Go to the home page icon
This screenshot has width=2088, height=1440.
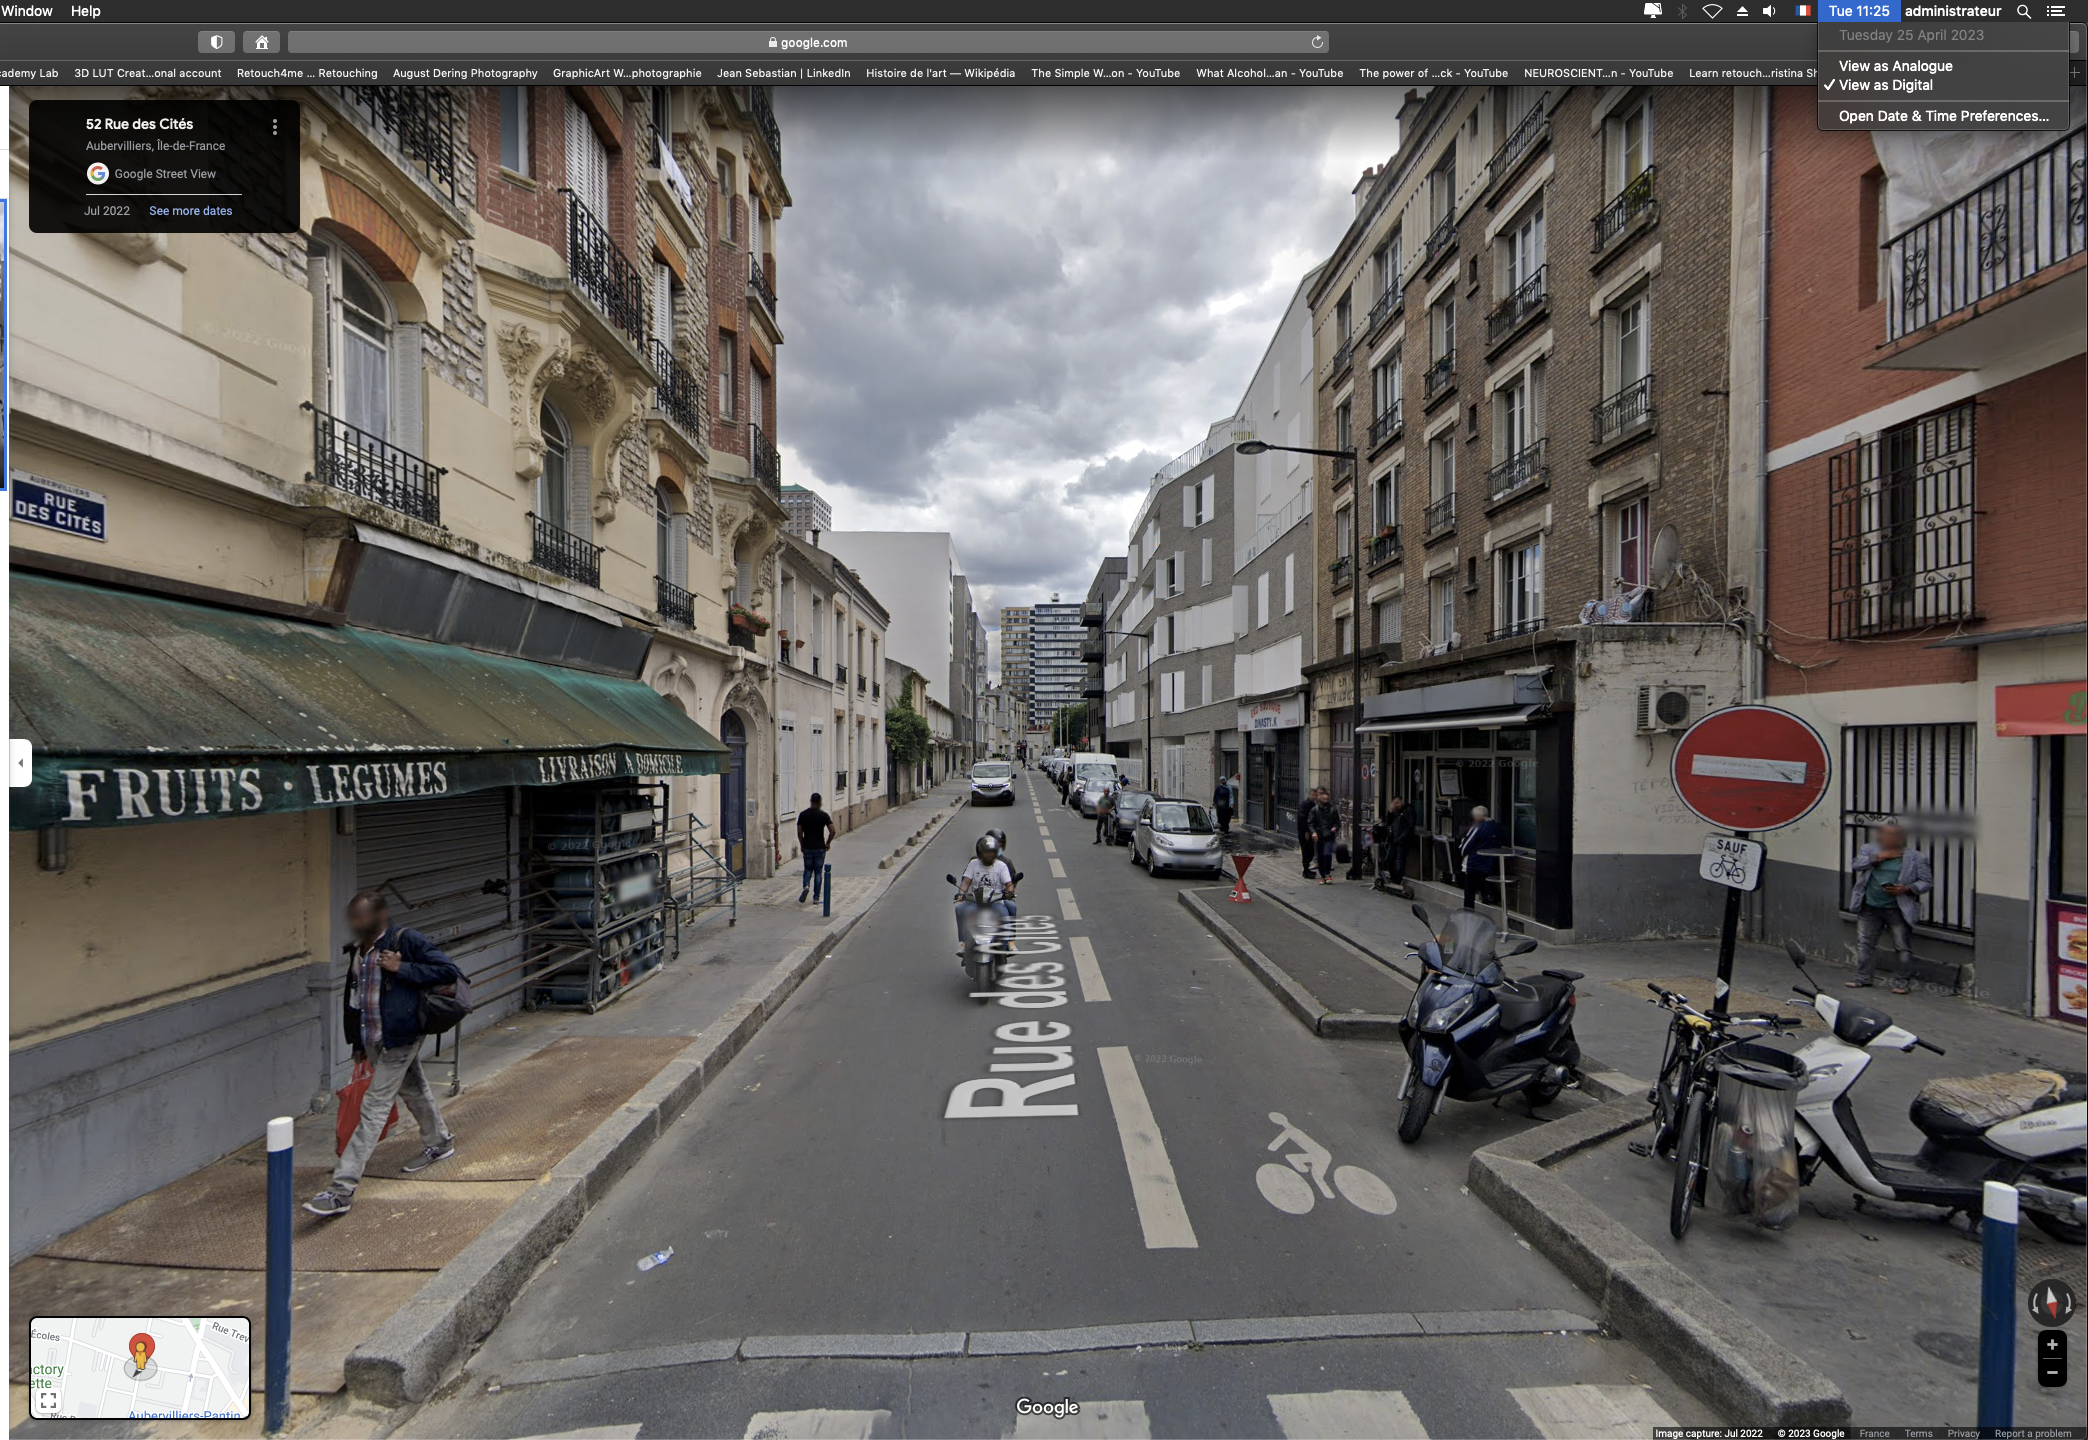tap(262, 42)
